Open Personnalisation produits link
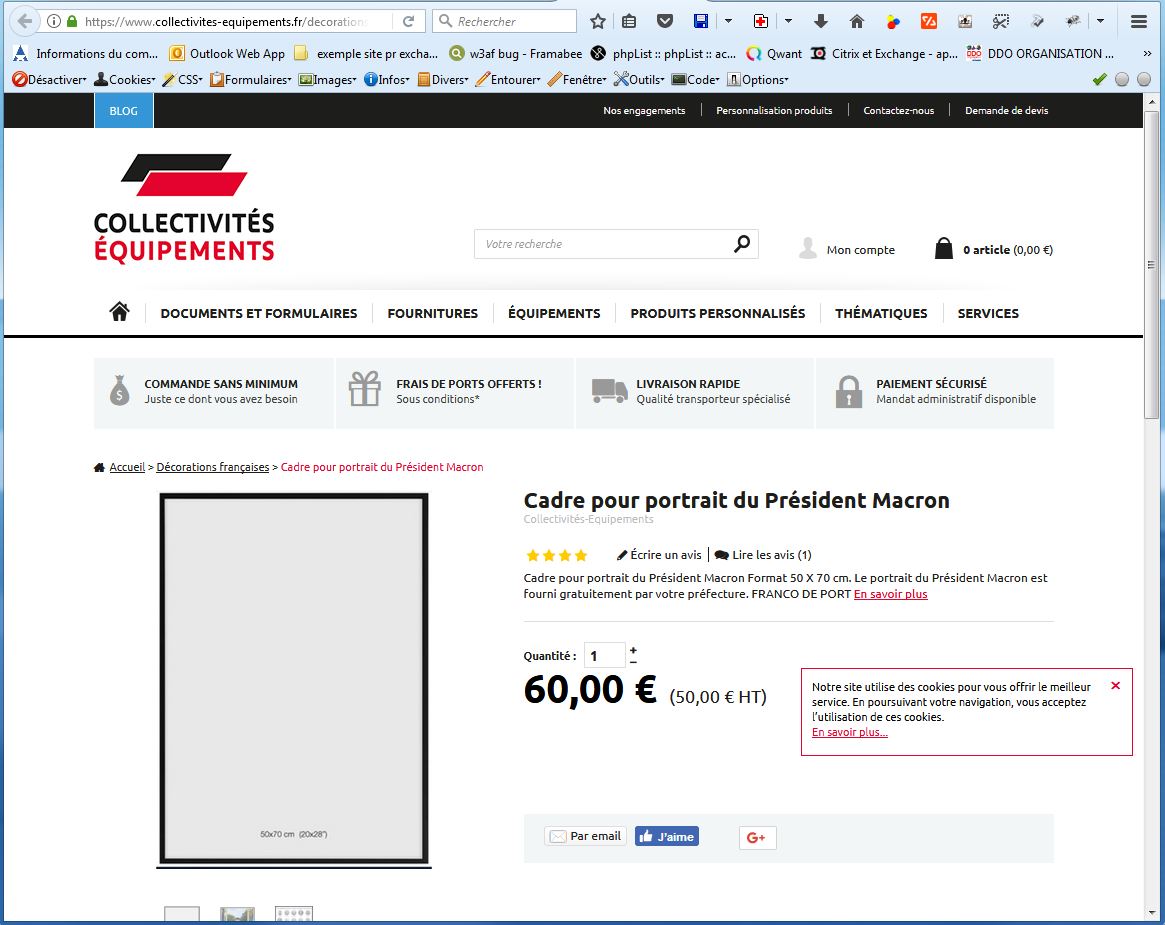 (x=774, y=110)
